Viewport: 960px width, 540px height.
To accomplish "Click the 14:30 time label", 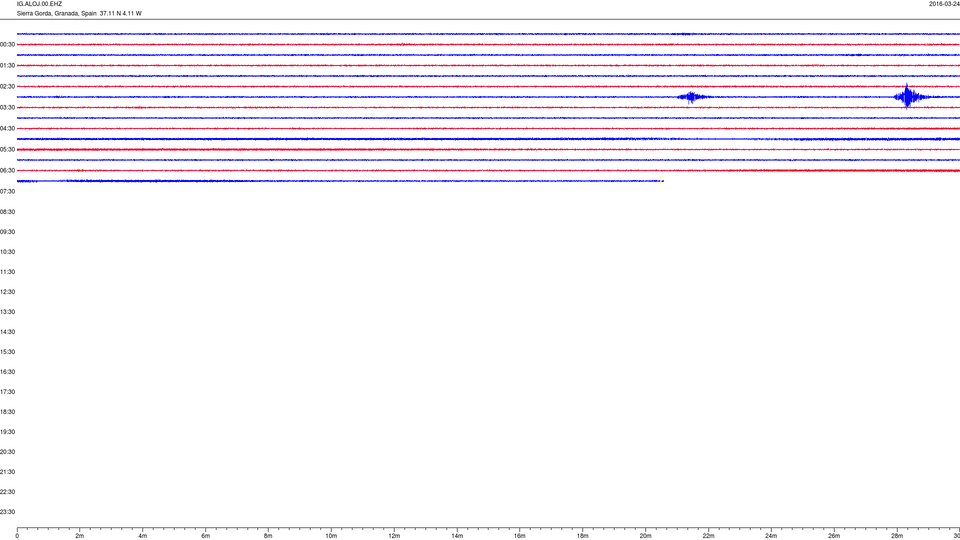I will [7, 332].
